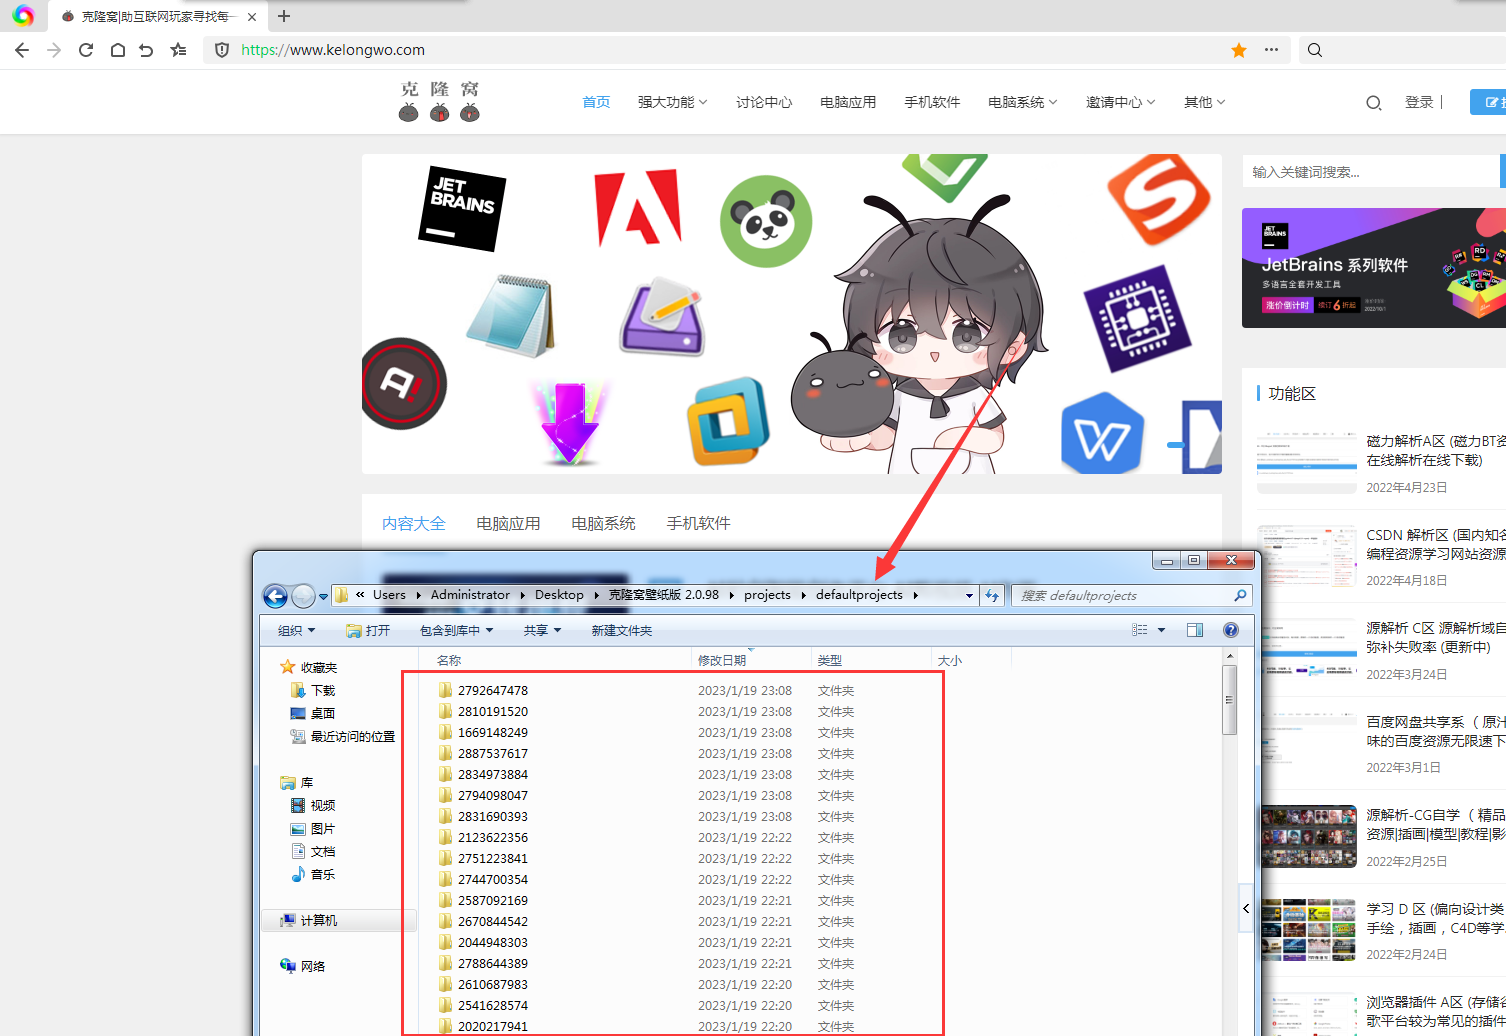Open the 磁力解析A区 article link
Viewport: 1506px width, 1036px height.
coord(1436,450)
